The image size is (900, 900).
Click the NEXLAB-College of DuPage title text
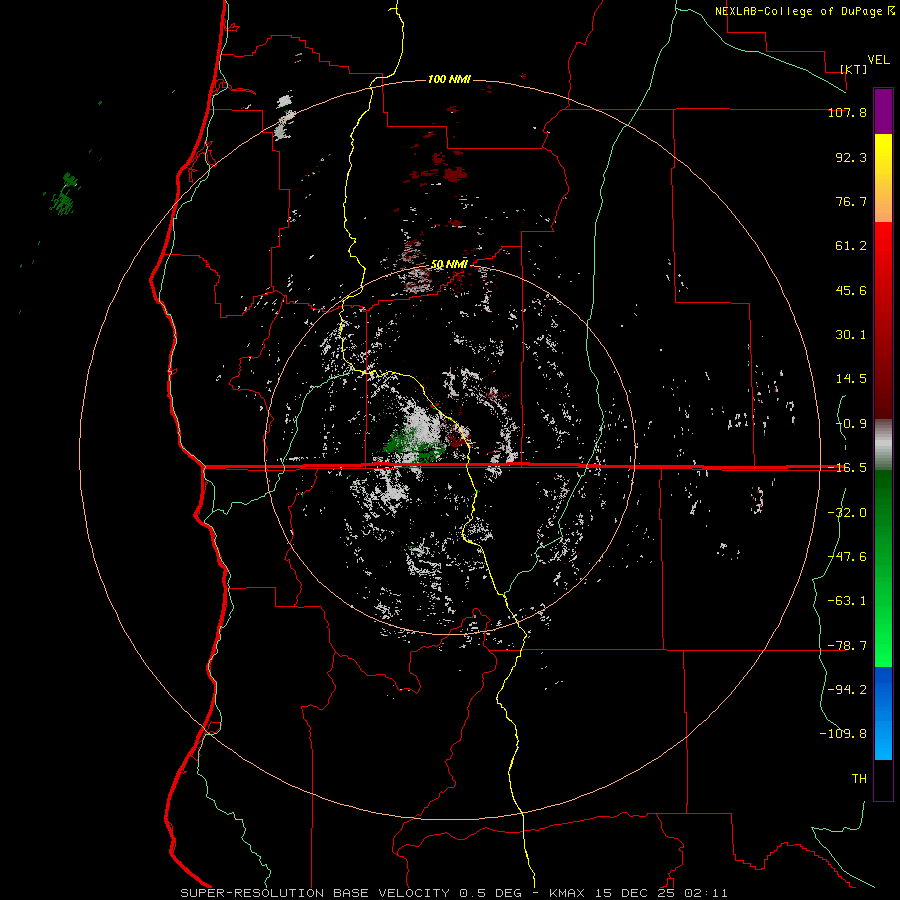pyautogui.click(x=799, y=11)
